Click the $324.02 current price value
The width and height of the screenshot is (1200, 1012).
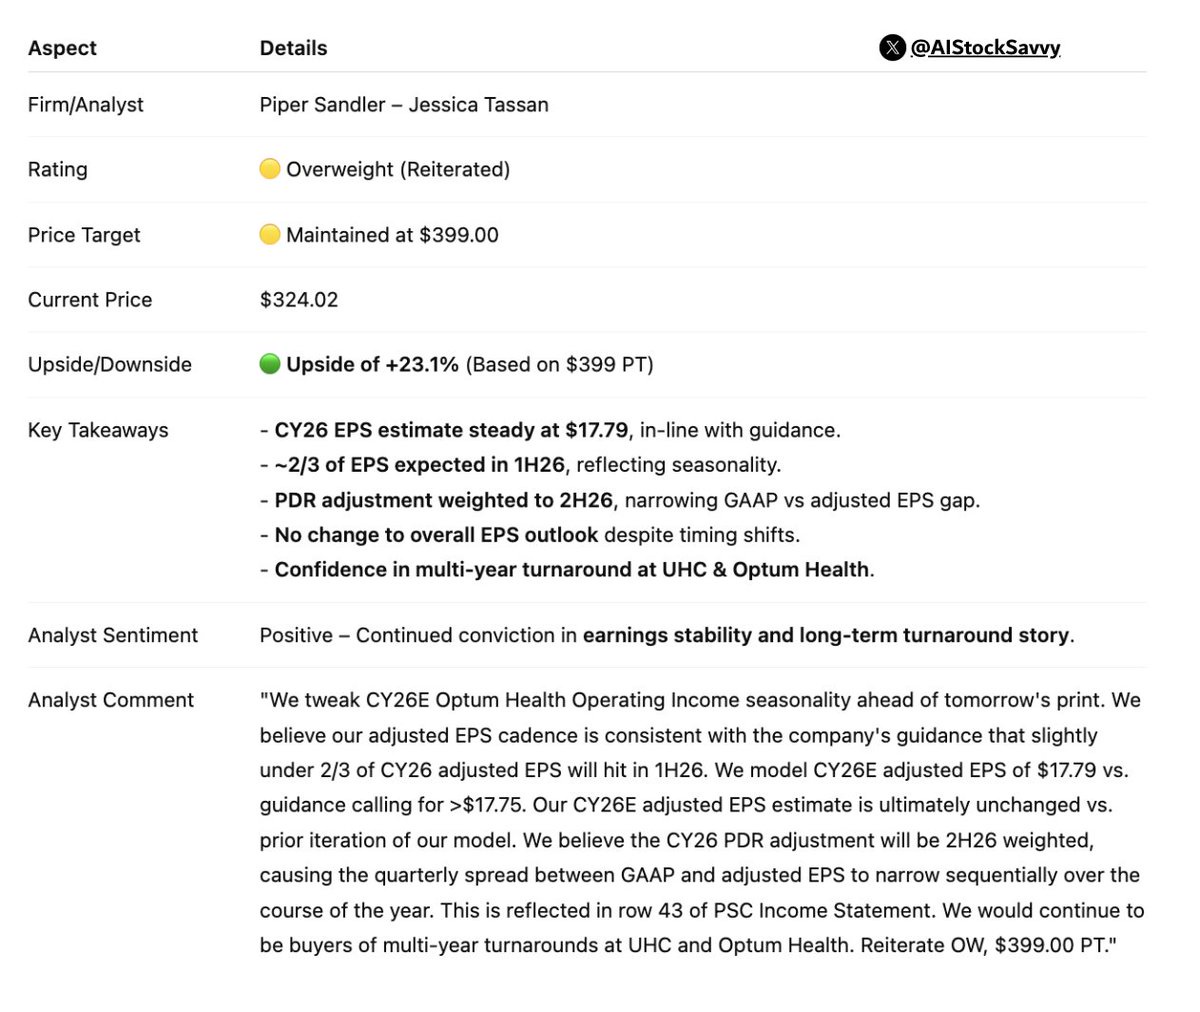[x=299, y=299]
